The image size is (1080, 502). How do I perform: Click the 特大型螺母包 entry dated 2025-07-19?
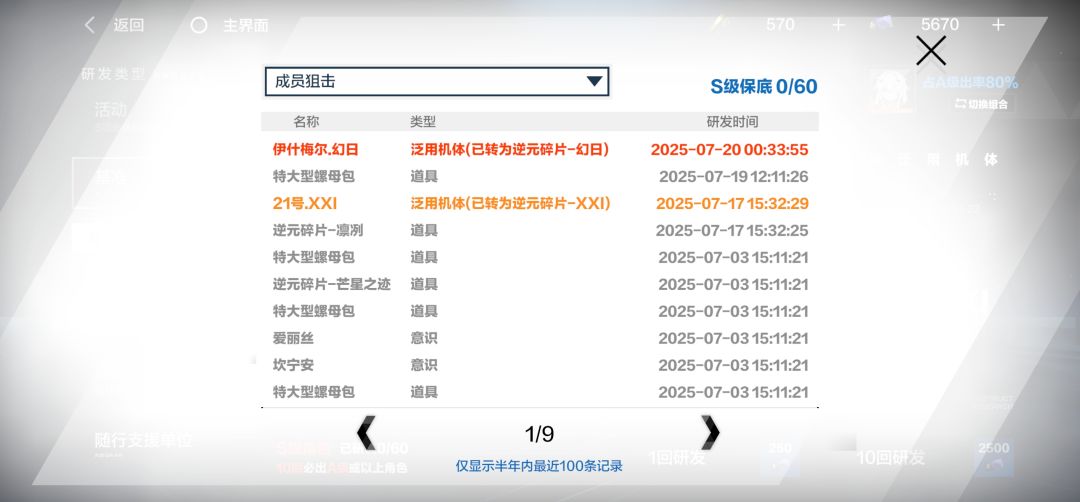coord(313,177)
